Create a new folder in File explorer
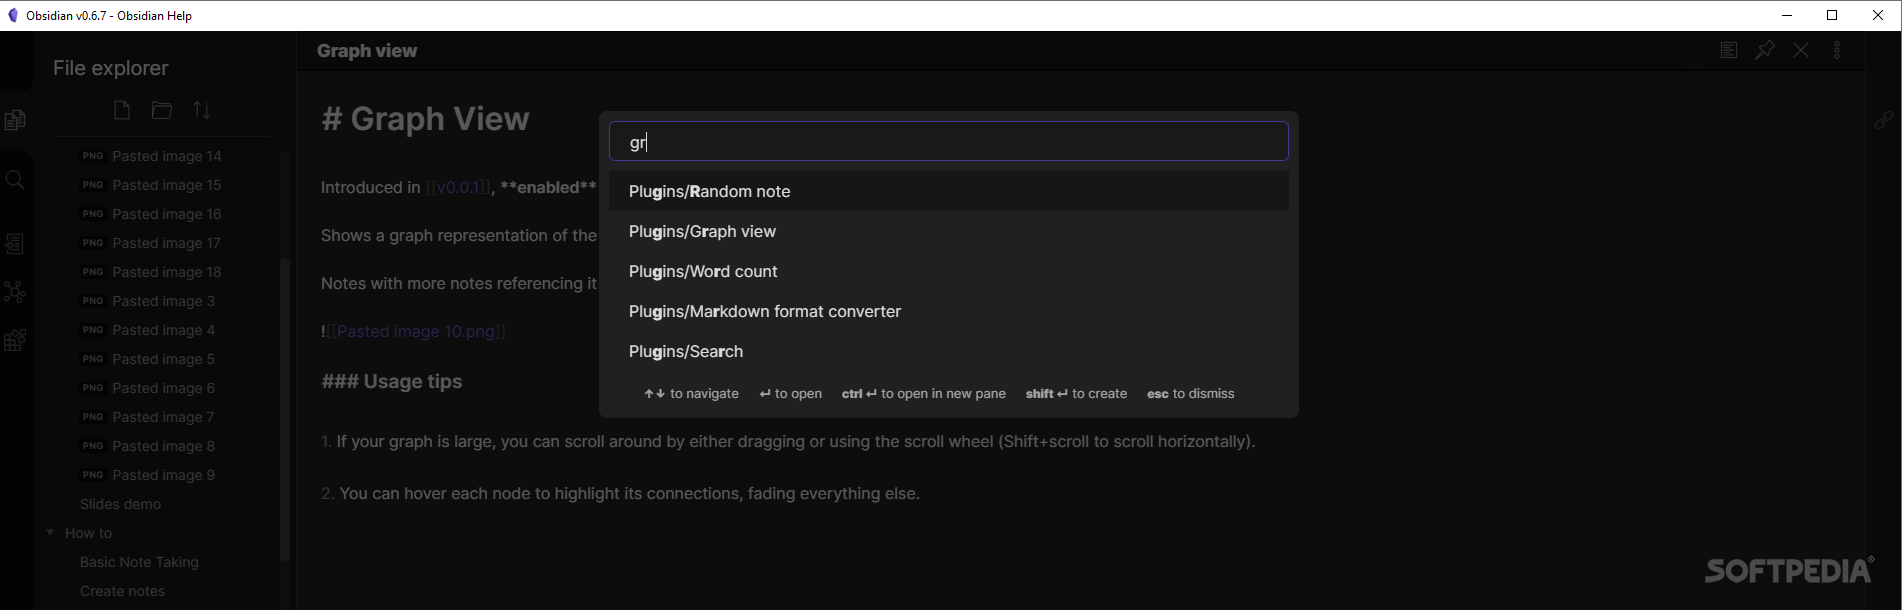 [x=162, y=110]
